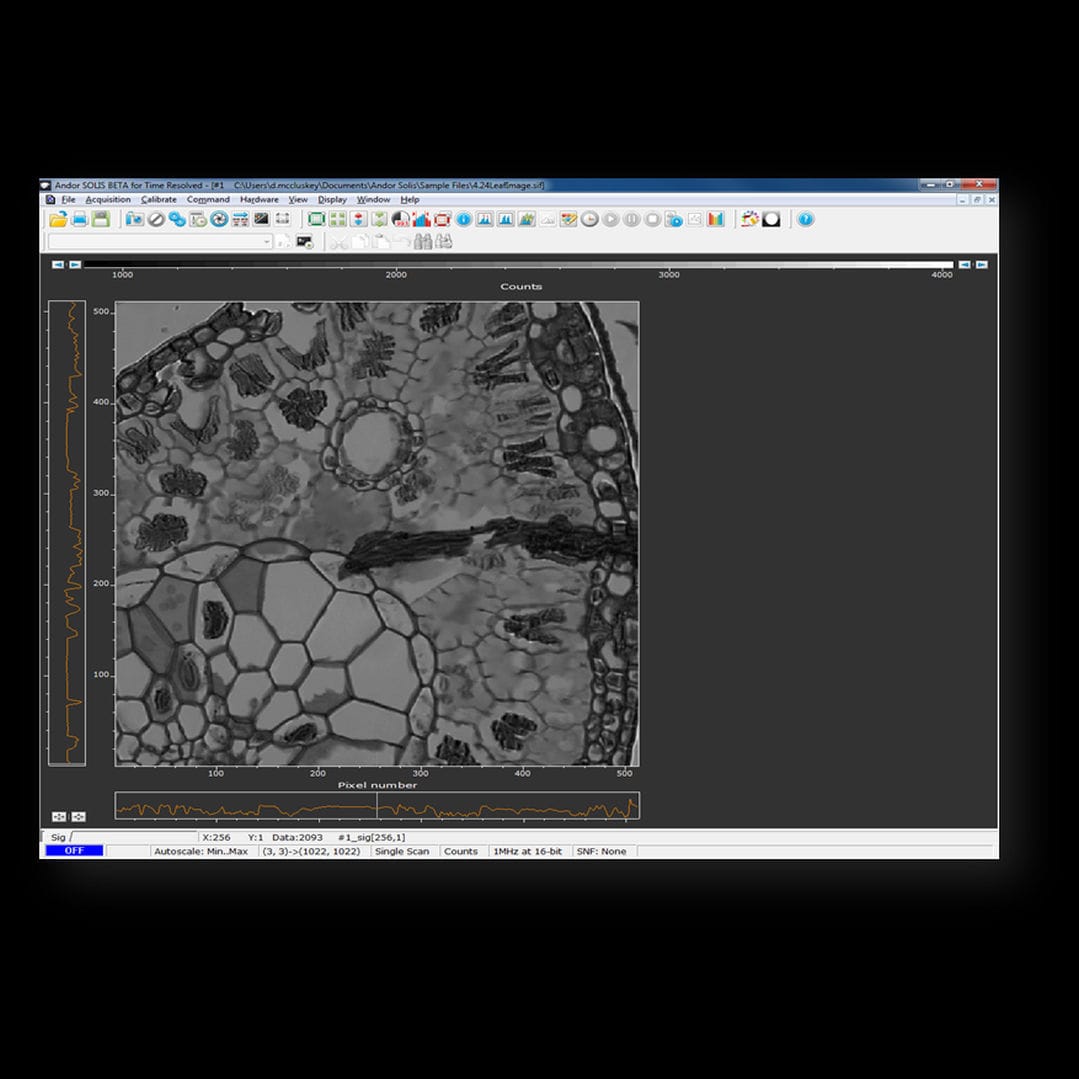Click the grayscale counts palette bar
Screen dimensions: 1079x1079
tap(519, 265)
